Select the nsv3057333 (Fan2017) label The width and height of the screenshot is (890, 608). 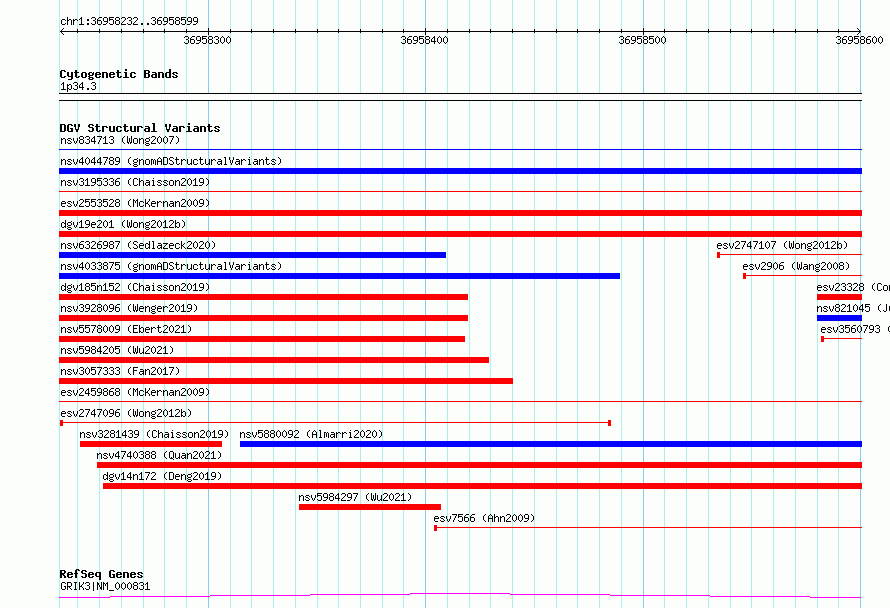120,371
